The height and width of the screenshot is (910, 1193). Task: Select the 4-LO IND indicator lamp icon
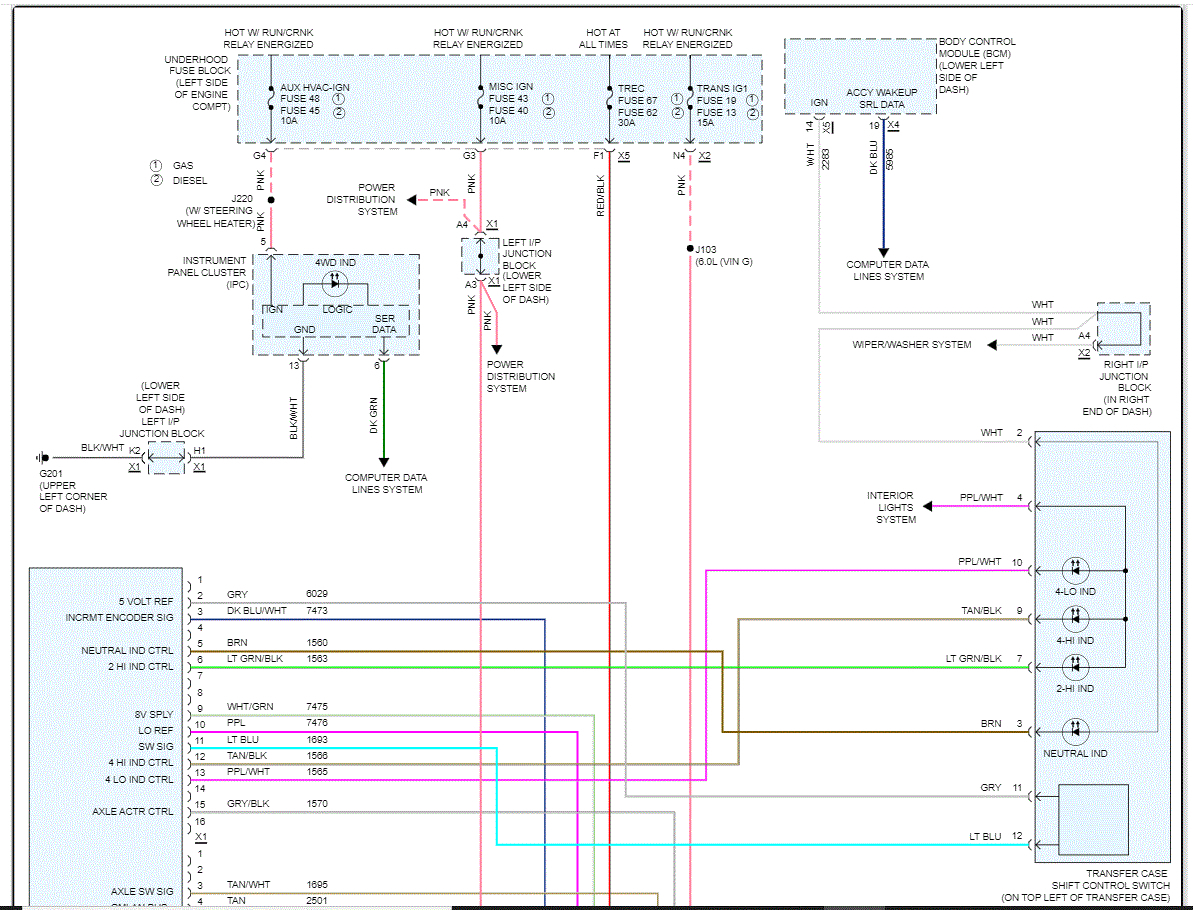pos(1075,570)
